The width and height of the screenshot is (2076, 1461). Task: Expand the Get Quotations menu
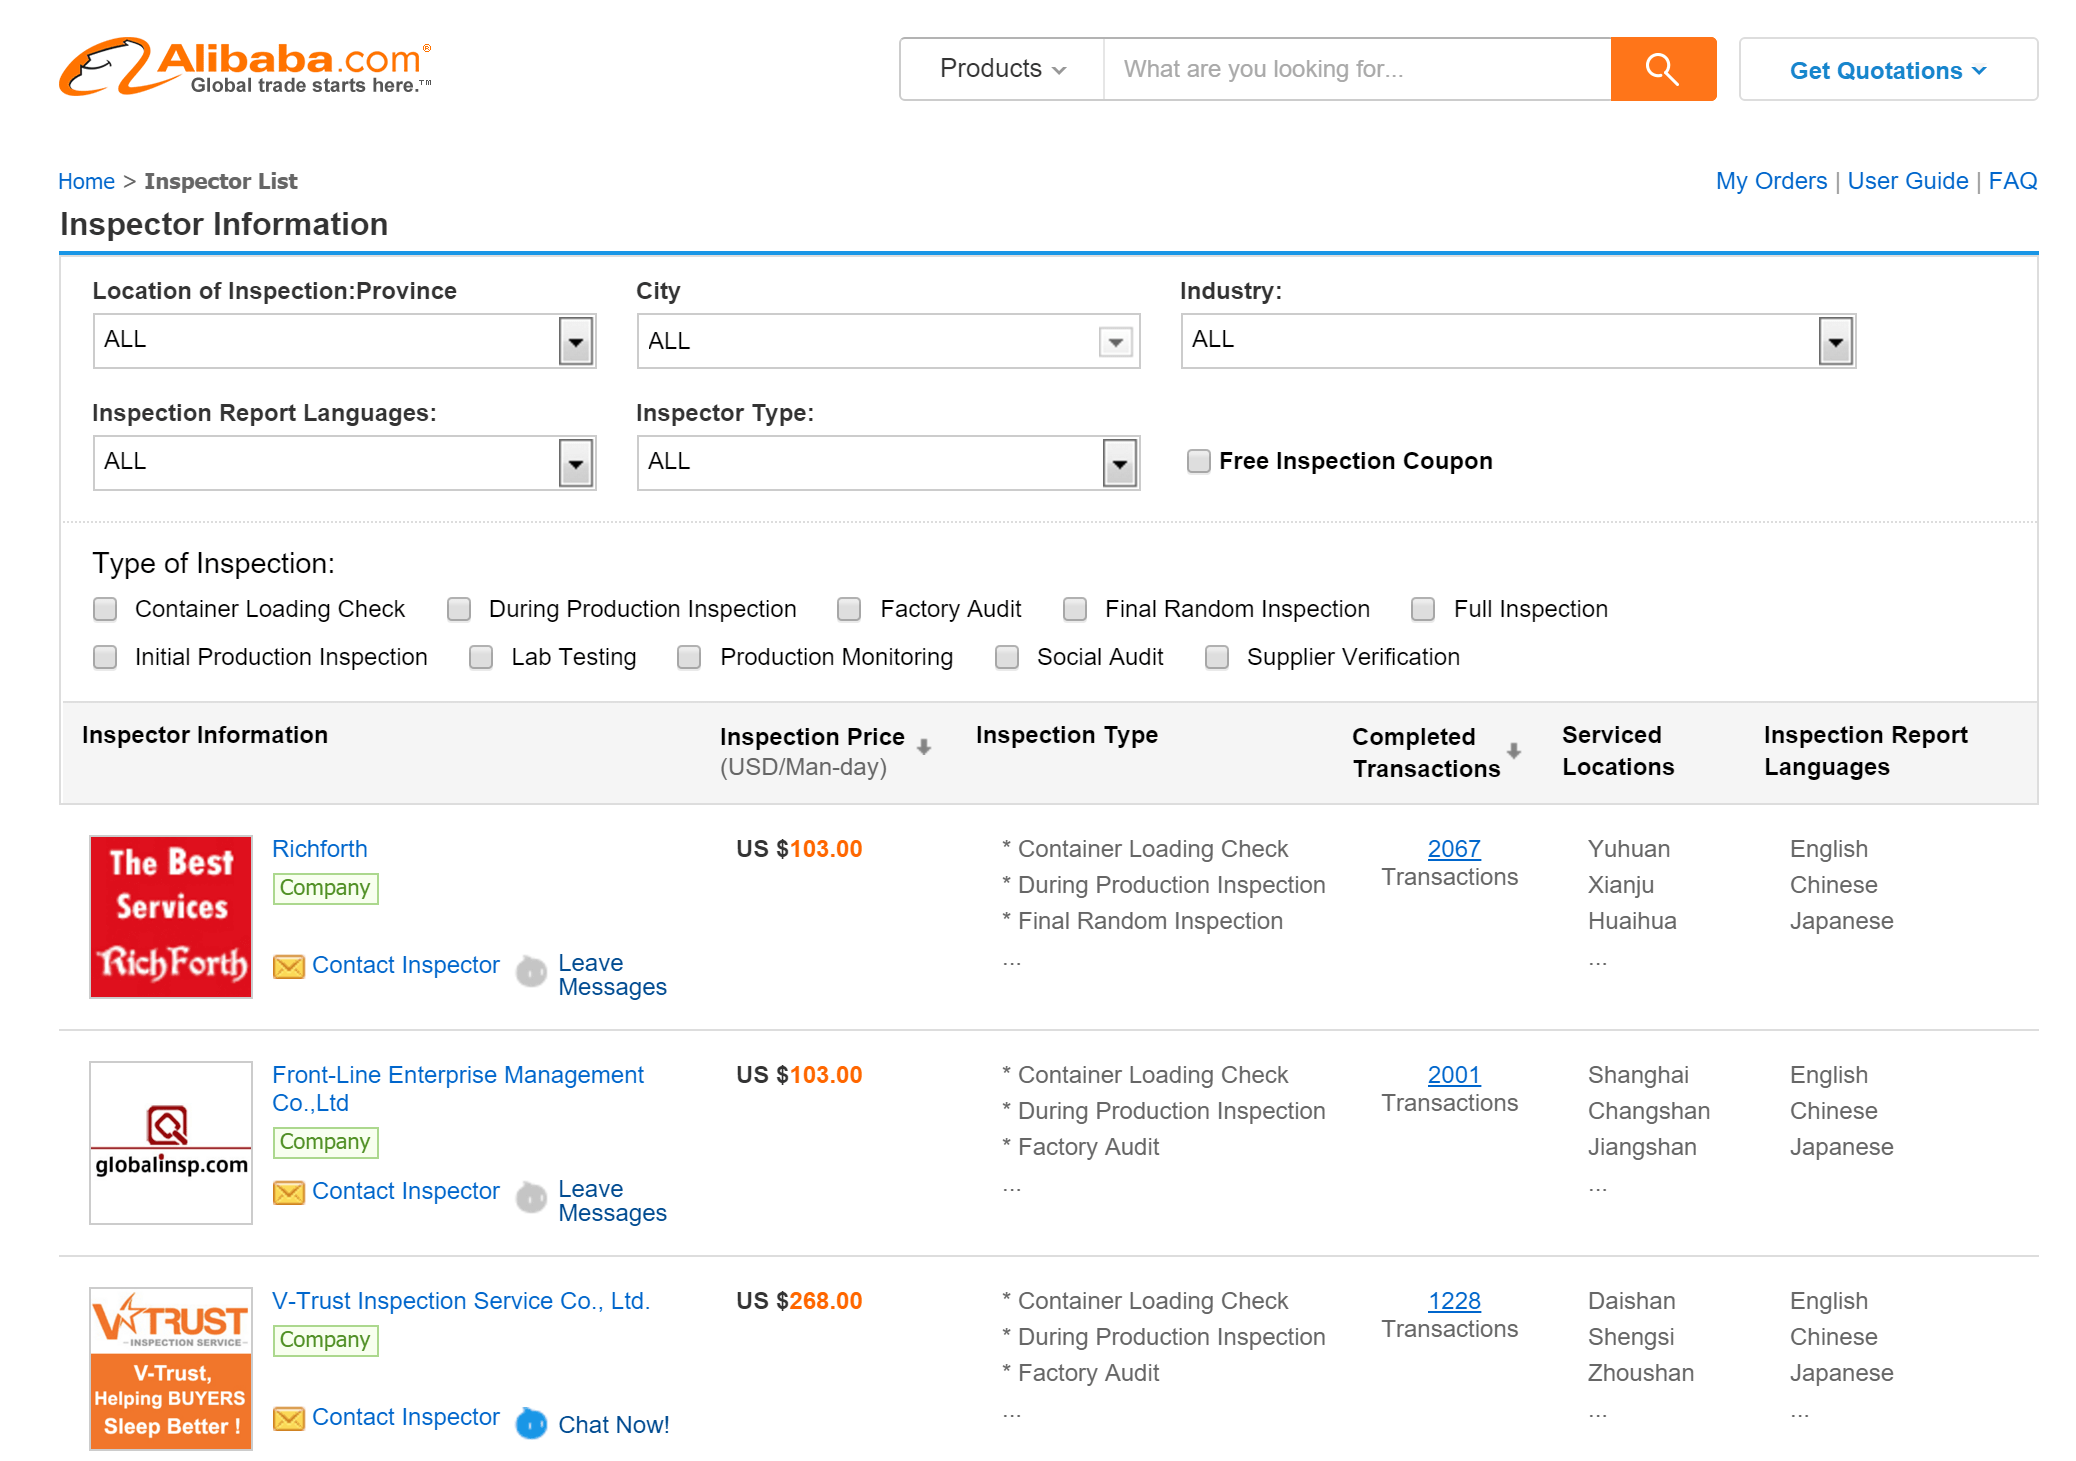point(1888,70)
